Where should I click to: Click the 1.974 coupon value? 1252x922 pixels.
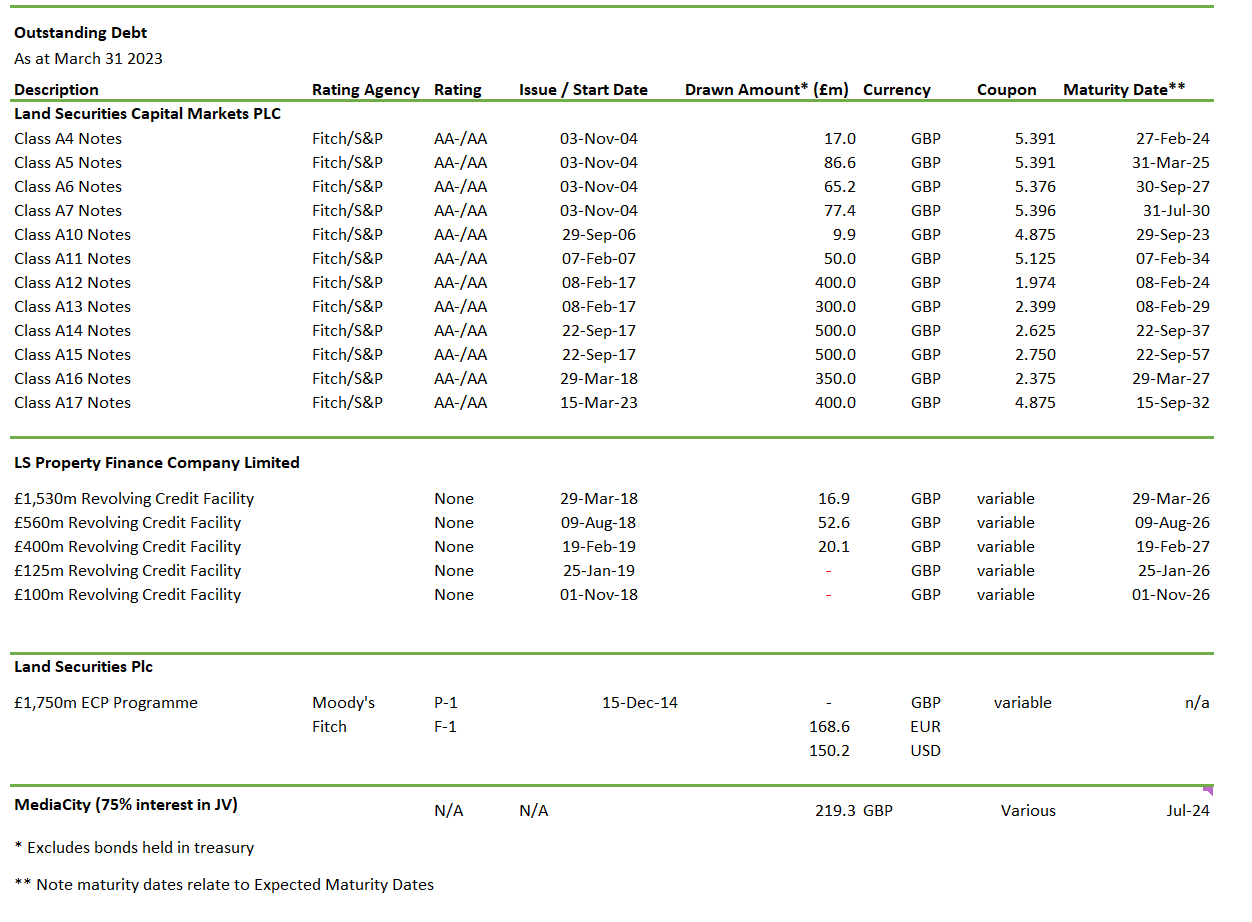(1035, 282)
